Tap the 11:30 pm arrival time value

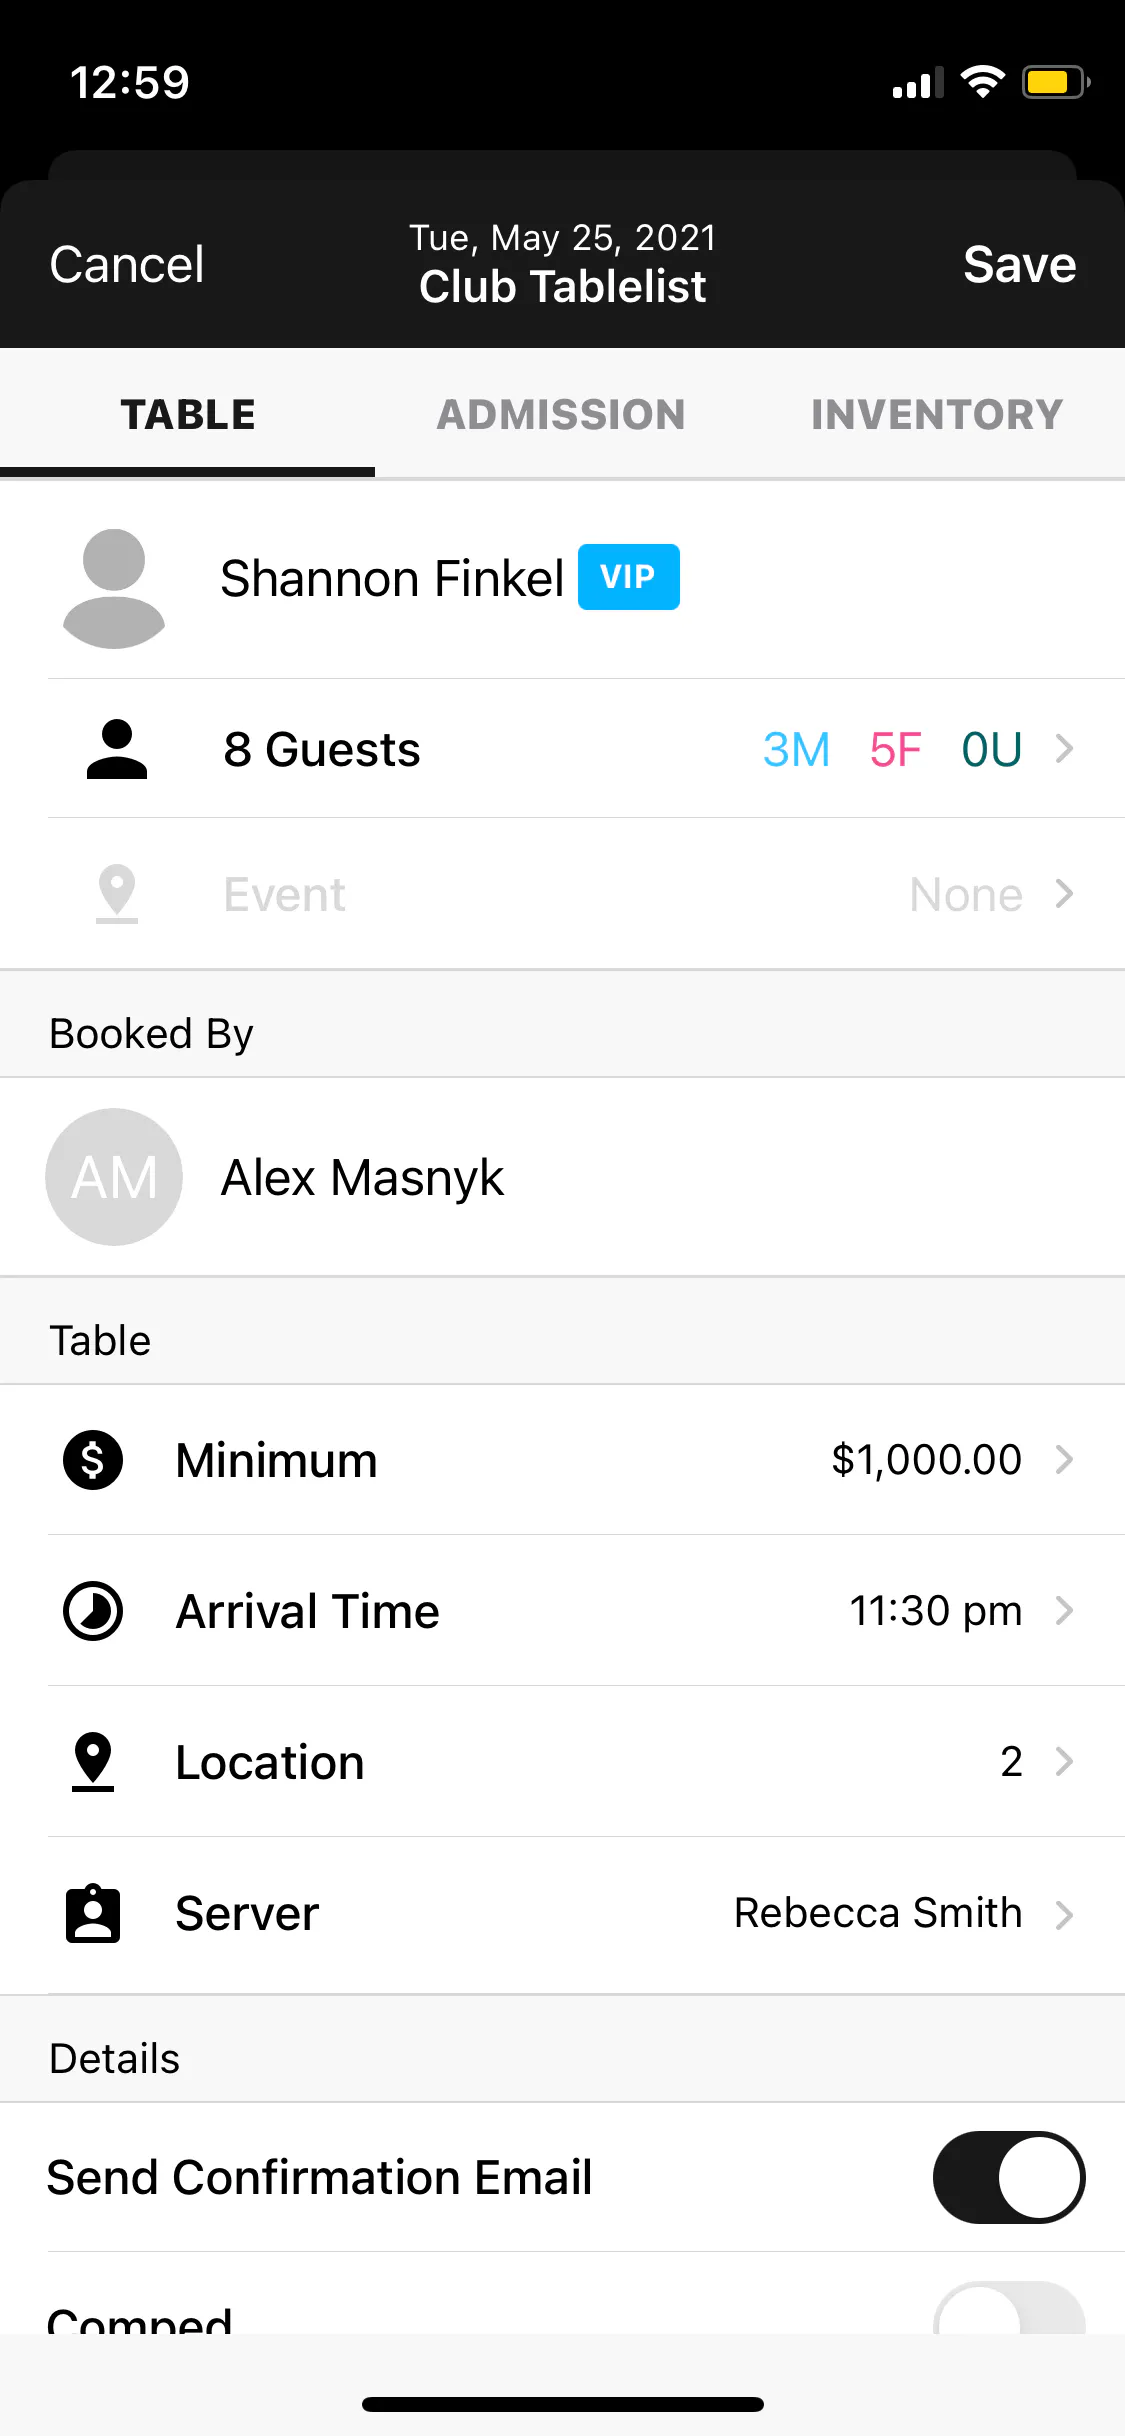[x=935, y=1611]
